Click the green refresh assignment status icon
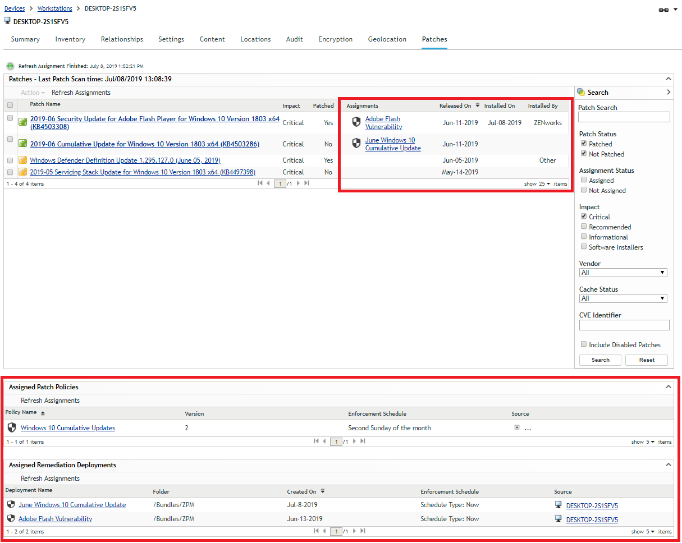The width and height of the screenshot is (682, 543). pyautogui.click(x=10, y=66)
